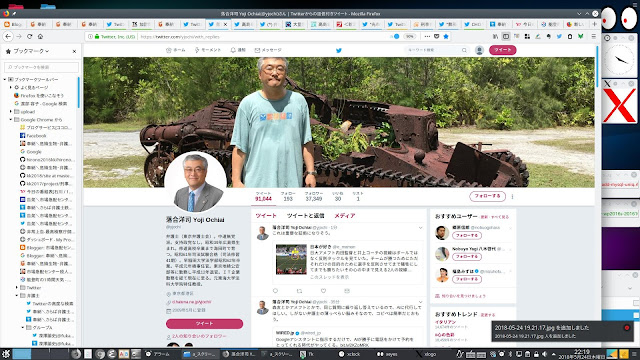Select the メディア tab
Viewport: 640px width, 360px height.
345,216
